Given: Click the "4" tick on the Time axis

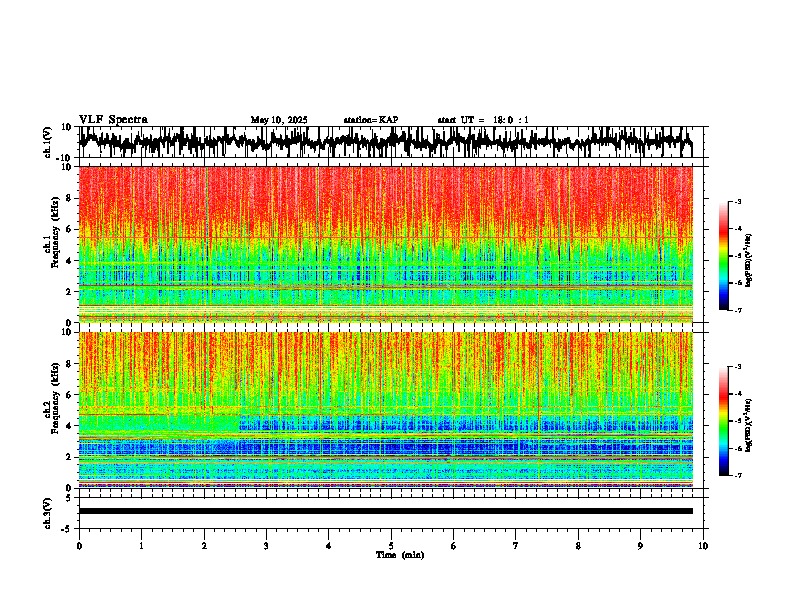Looking at the screenshot, I should pos(329,546).
